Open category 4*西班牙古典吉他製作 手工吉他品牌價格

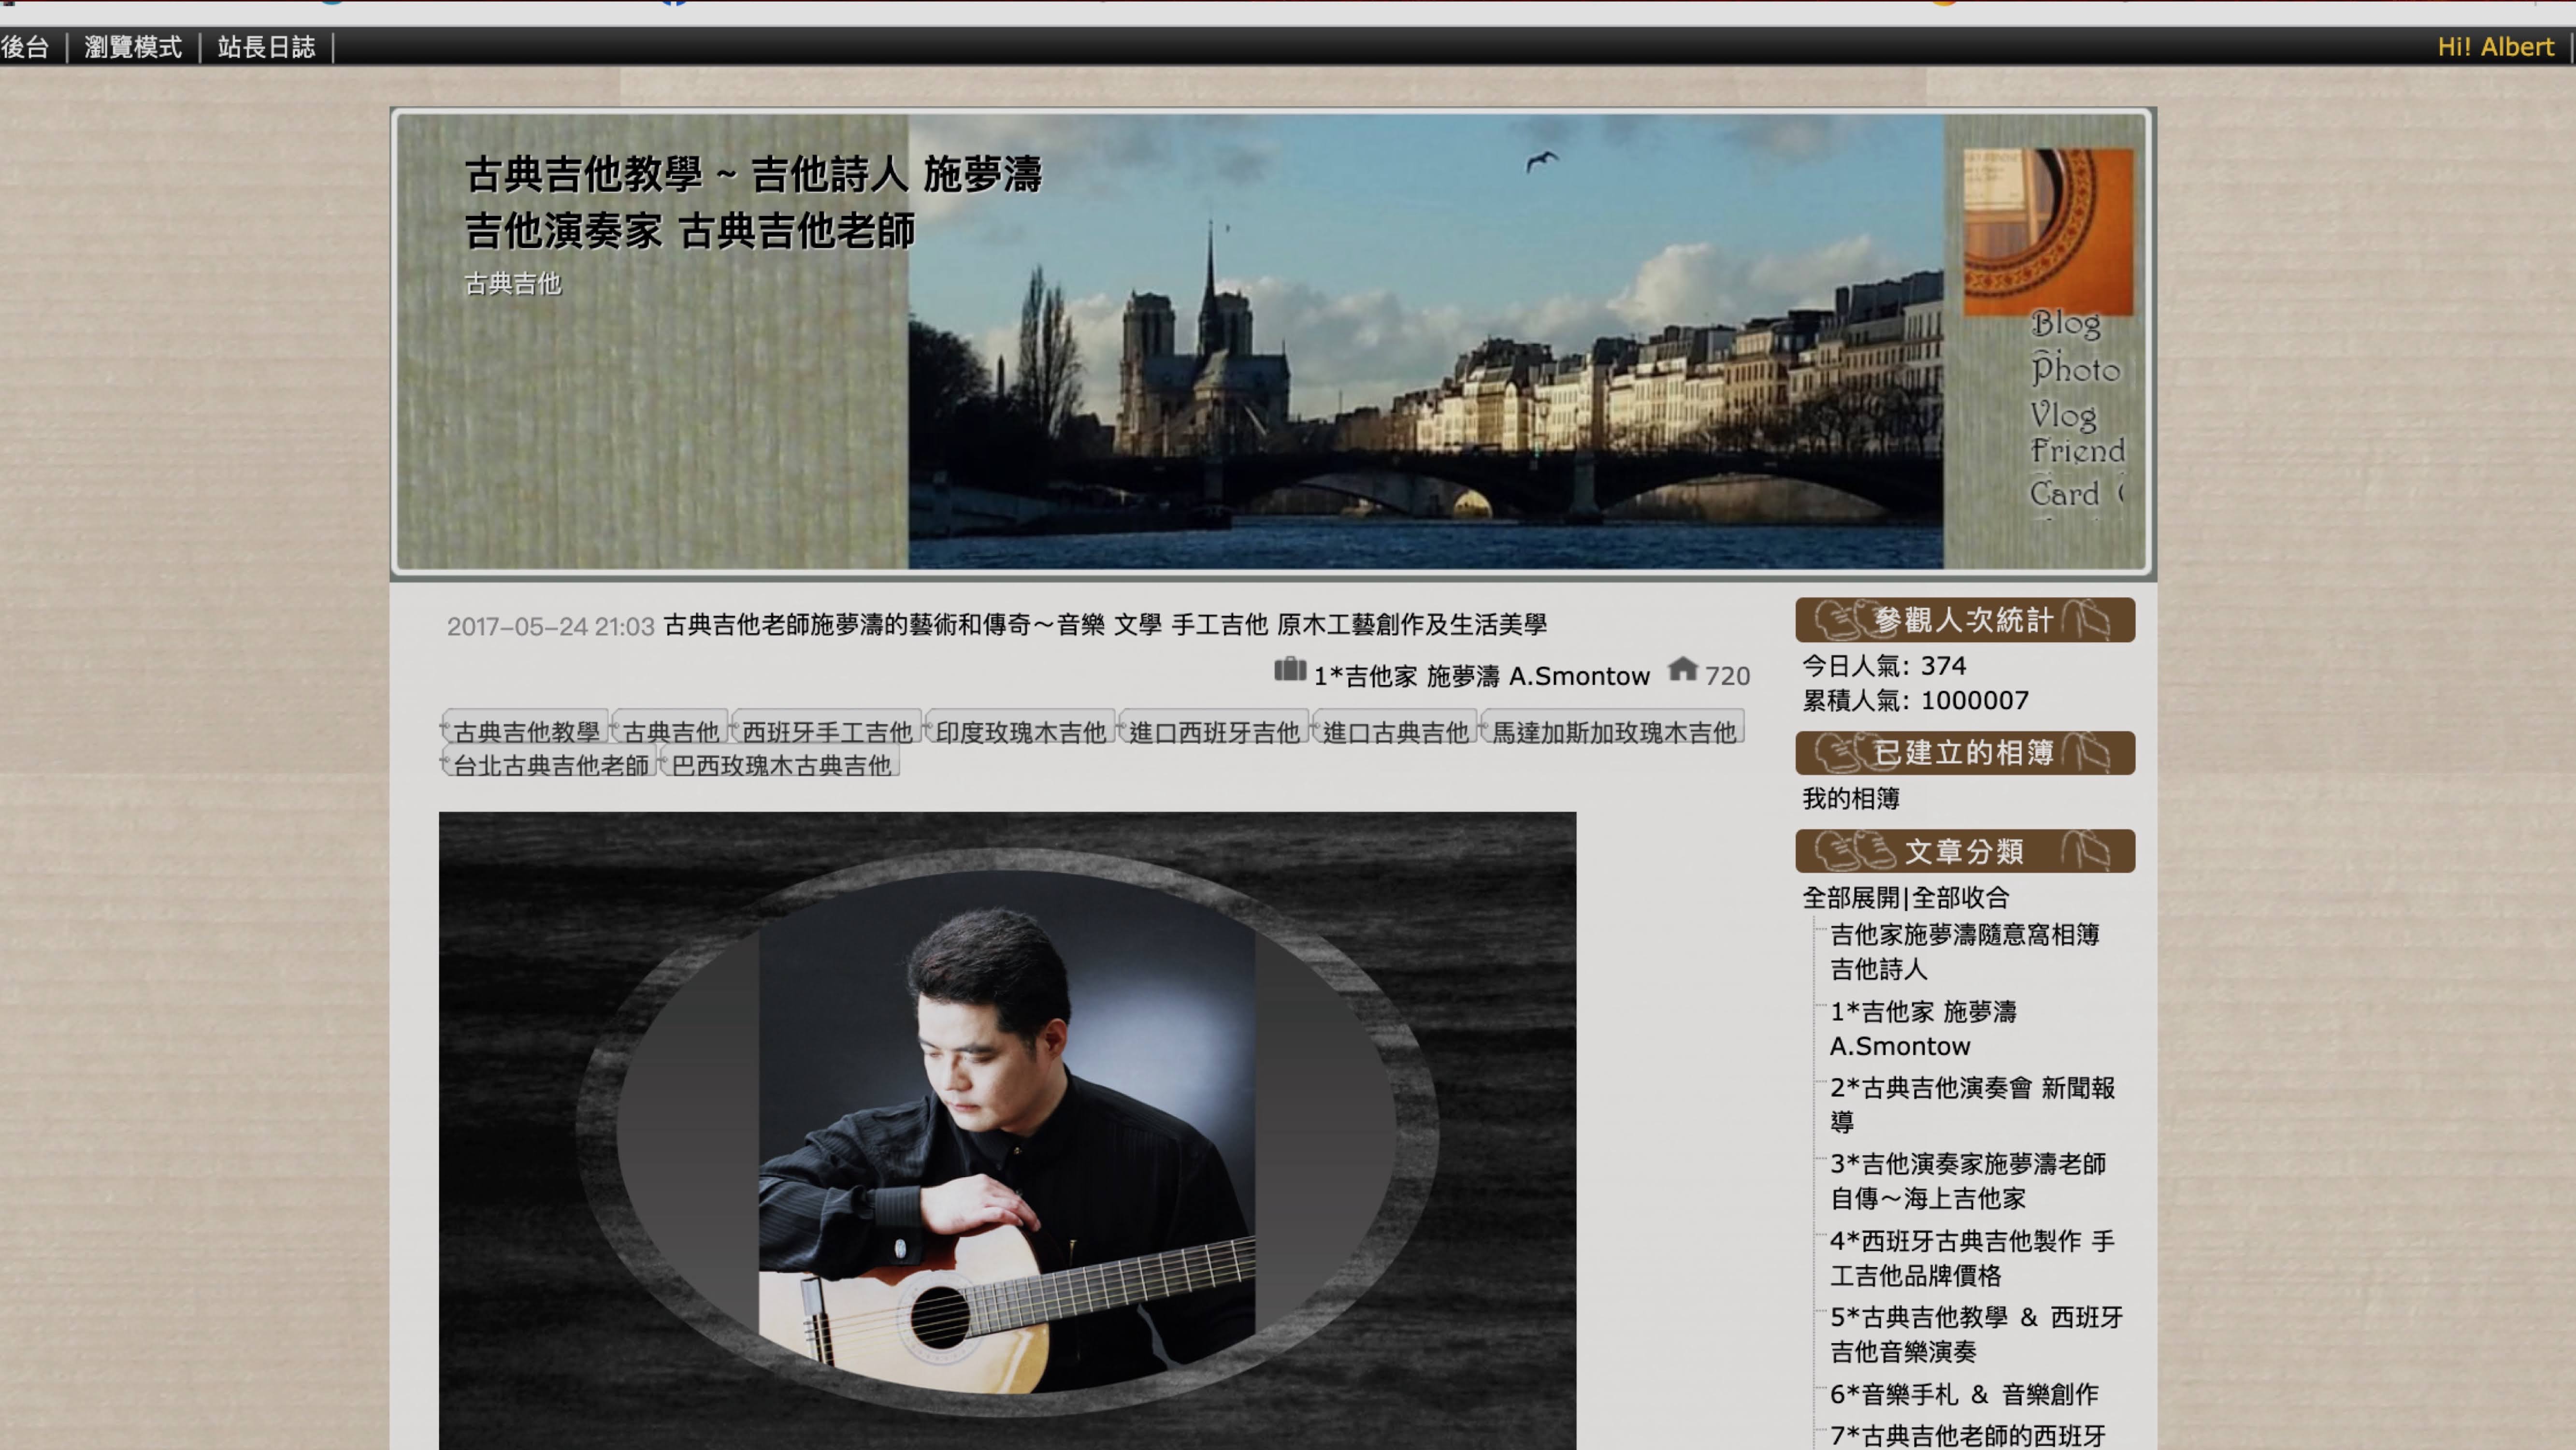(x=1972, y=1257)
